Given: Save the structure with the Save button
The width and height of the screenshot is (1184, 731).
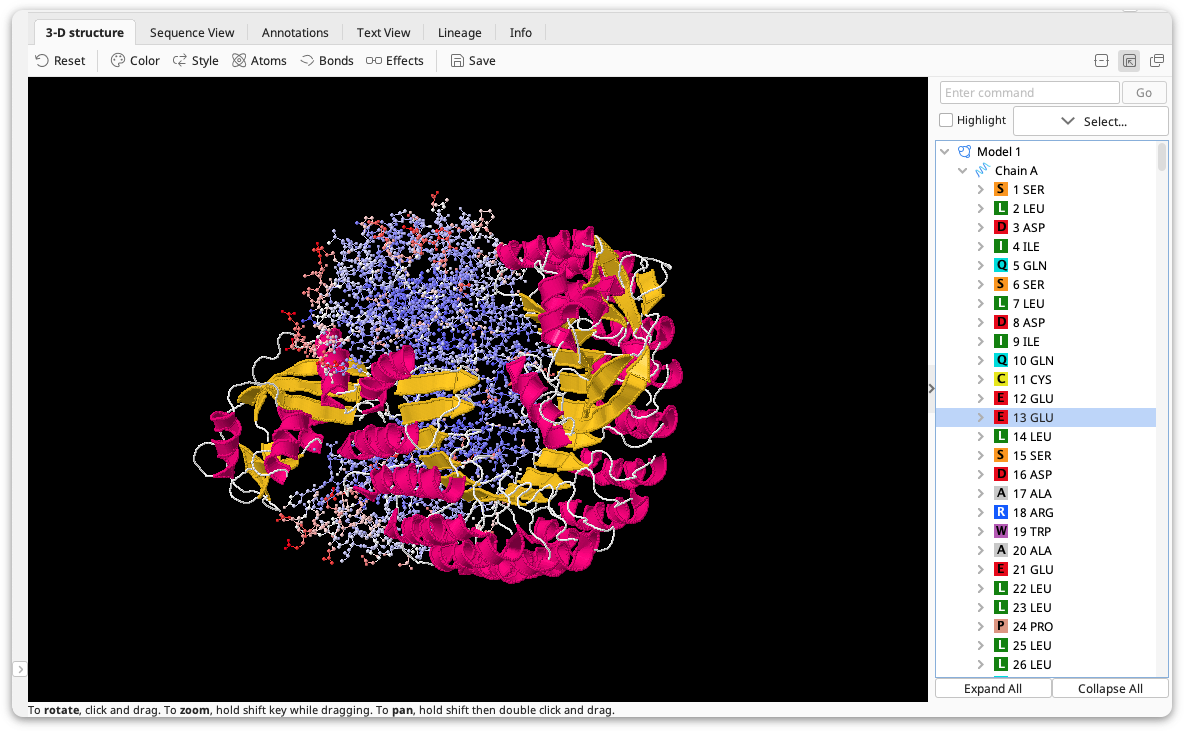Looking at the screenshot, I should (x=473, y=60).
